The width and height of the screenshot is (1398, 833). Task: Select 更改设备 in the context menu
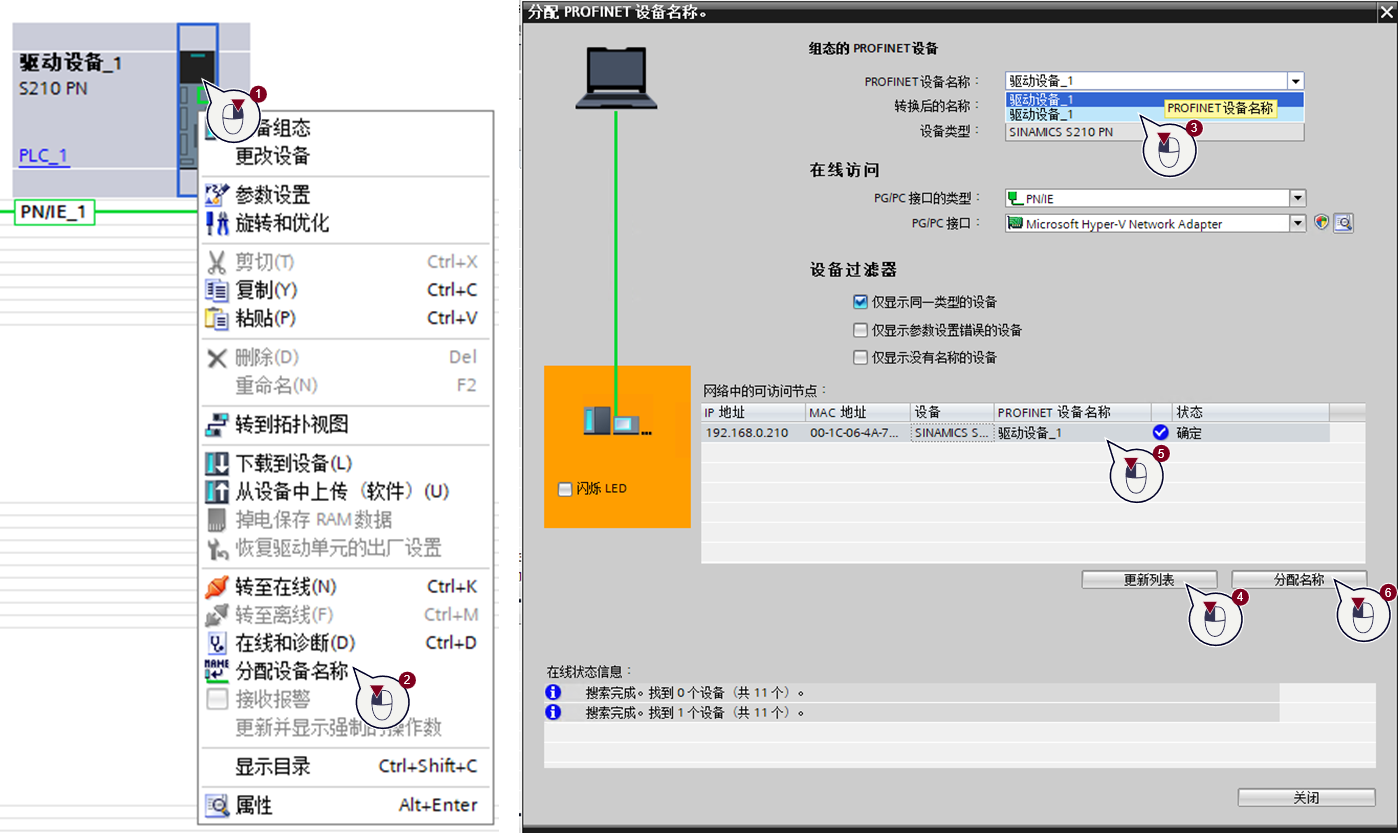click(x=346, y=156)
